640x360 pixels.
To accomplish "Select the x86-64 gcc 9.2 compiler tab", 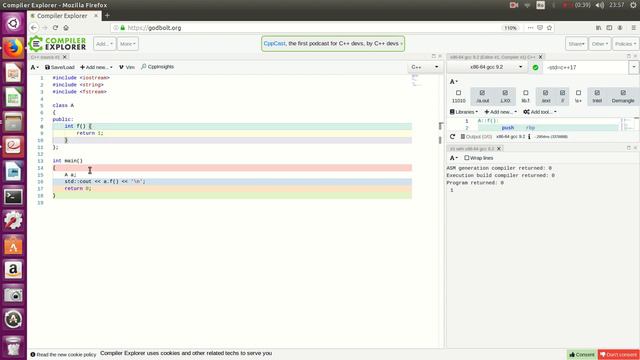I will click(492, 57).
